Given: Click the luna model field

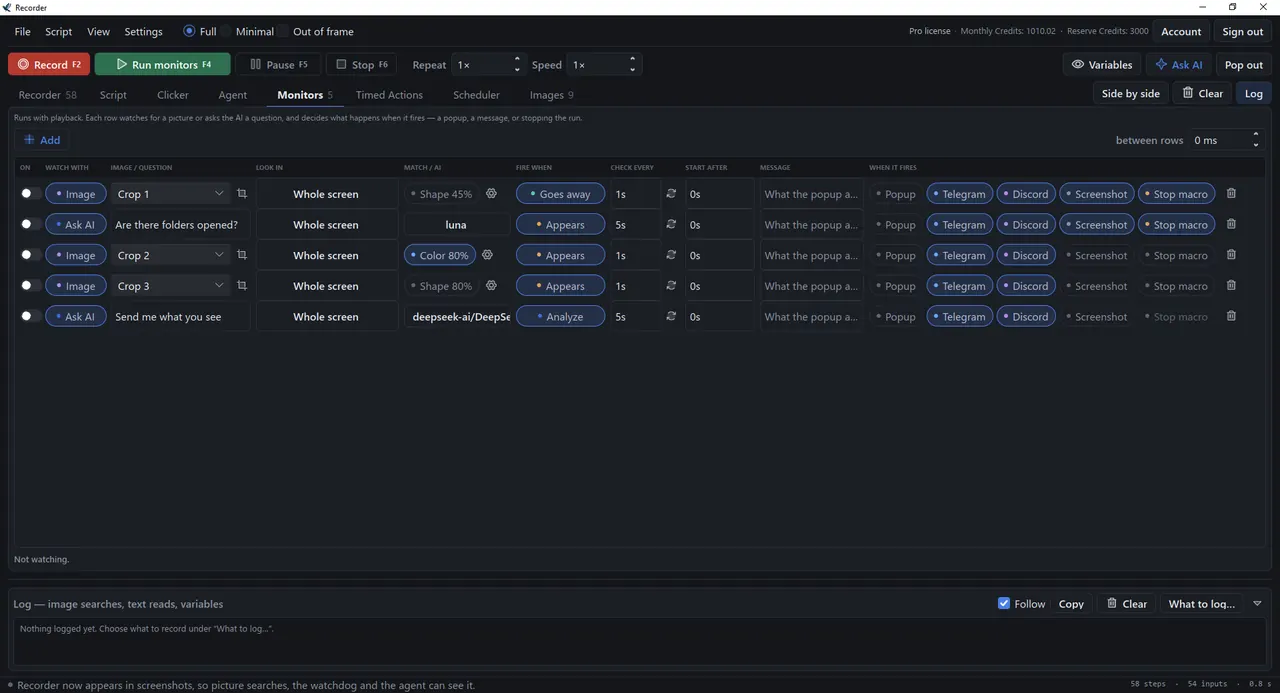Looking at the screenshot, I should pyautogui.click(x=456, y=225).
